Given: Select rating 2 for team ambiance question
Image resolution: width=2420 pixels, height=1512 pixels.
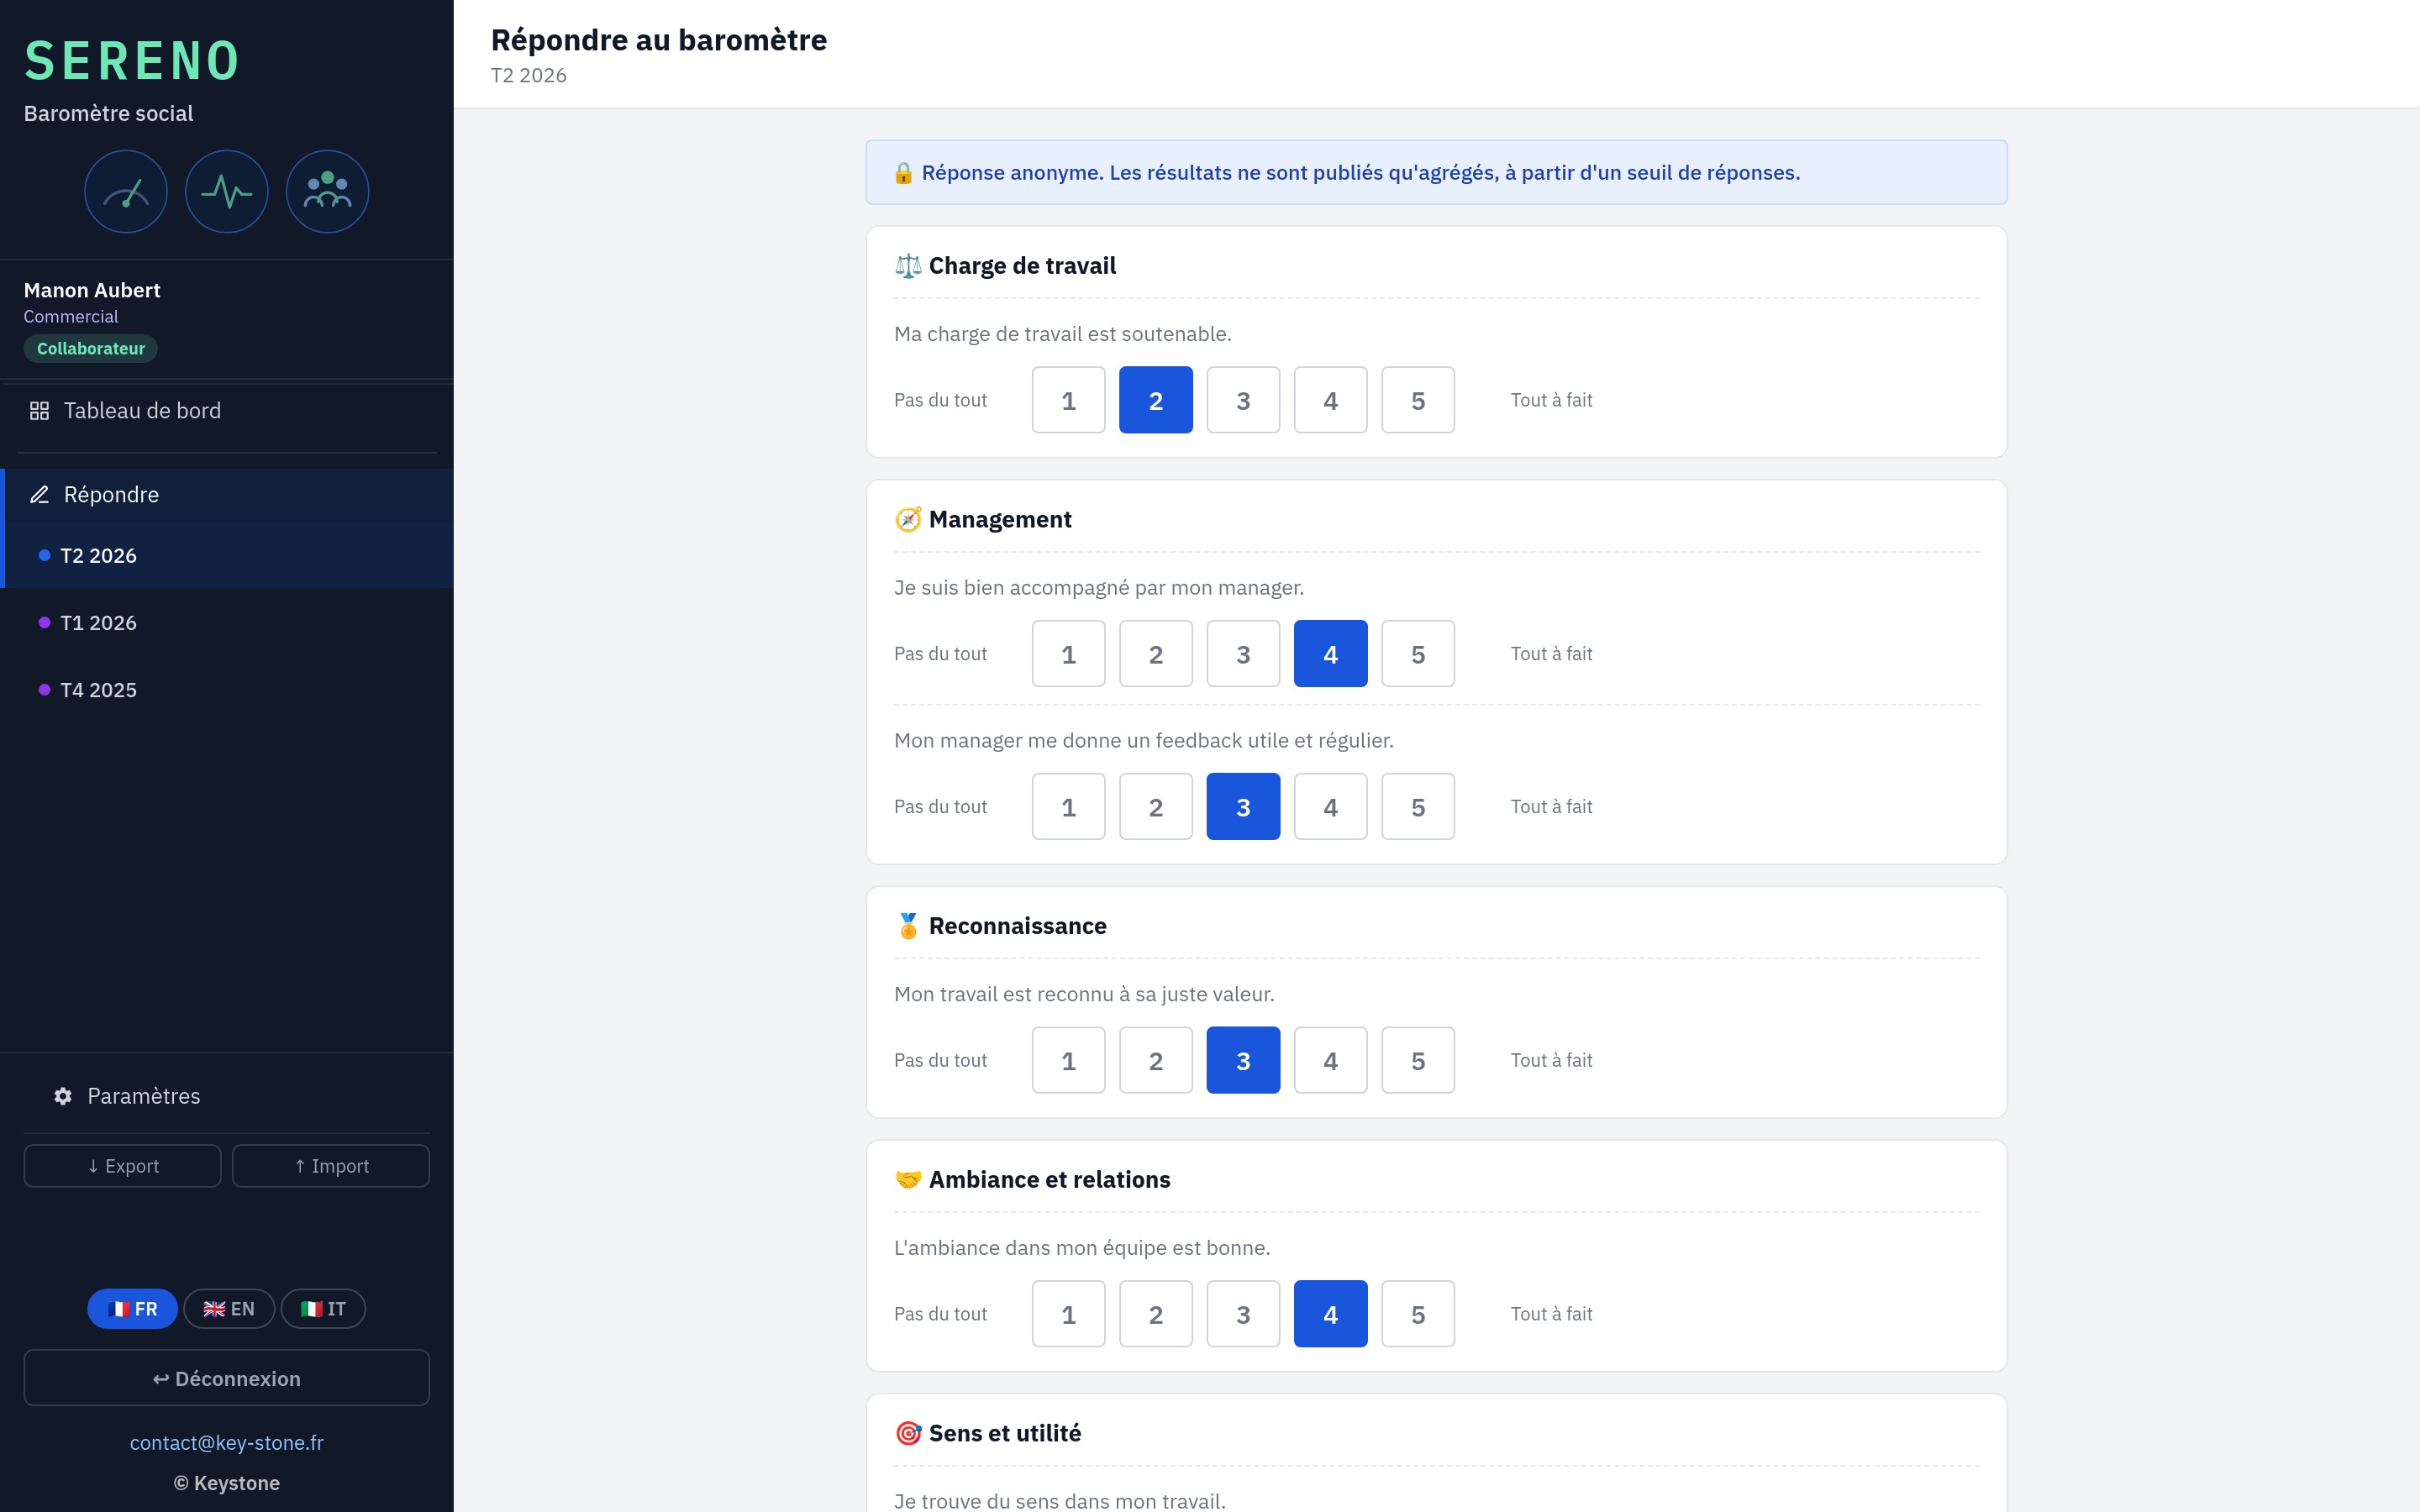Looking at the screenshot, I should pyautogui.click(x=1156, y=1314).
